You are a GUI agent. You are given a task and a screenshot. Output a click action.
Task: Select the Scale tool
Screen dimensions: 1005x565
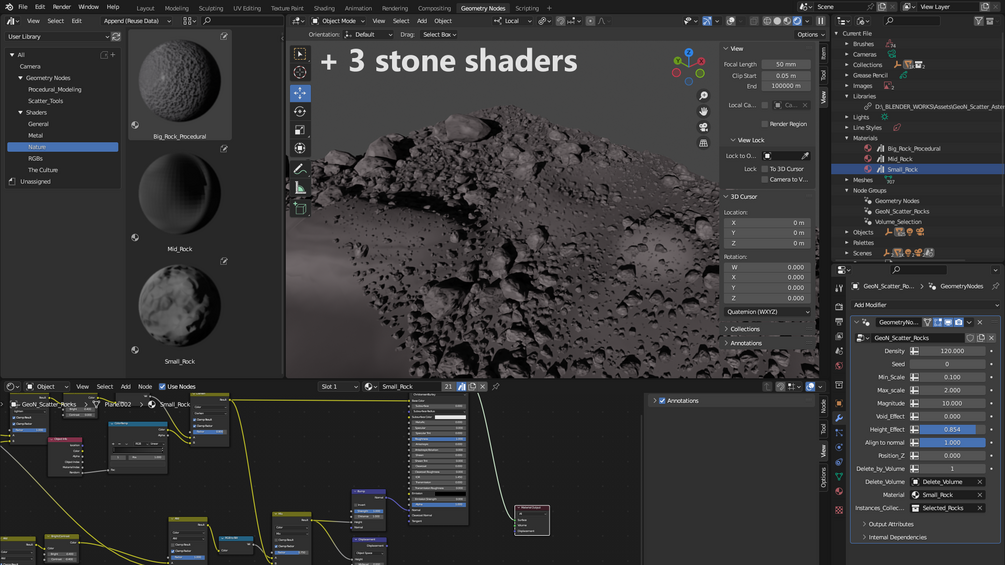click(x=299, y=130)
